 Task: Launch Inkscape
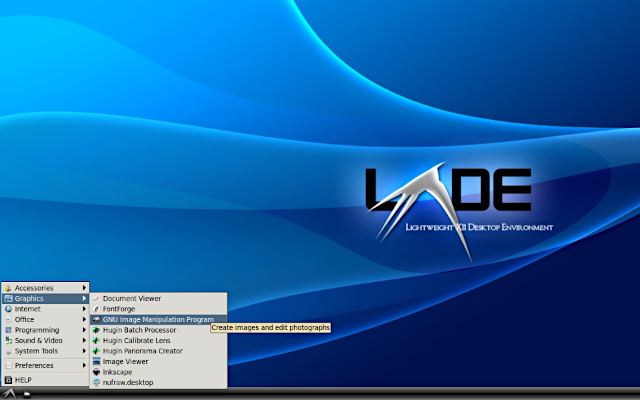click(158, 372)
